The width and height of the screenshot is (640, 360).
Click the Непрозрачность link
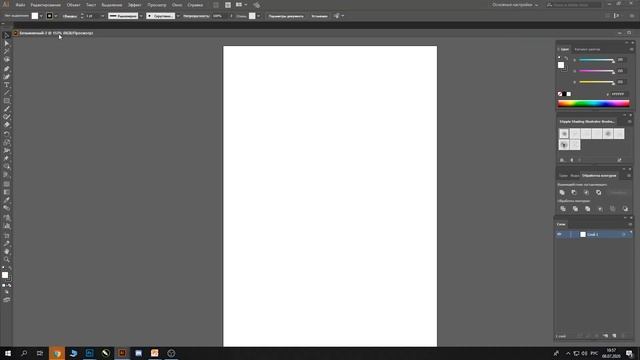coord(196,16)
